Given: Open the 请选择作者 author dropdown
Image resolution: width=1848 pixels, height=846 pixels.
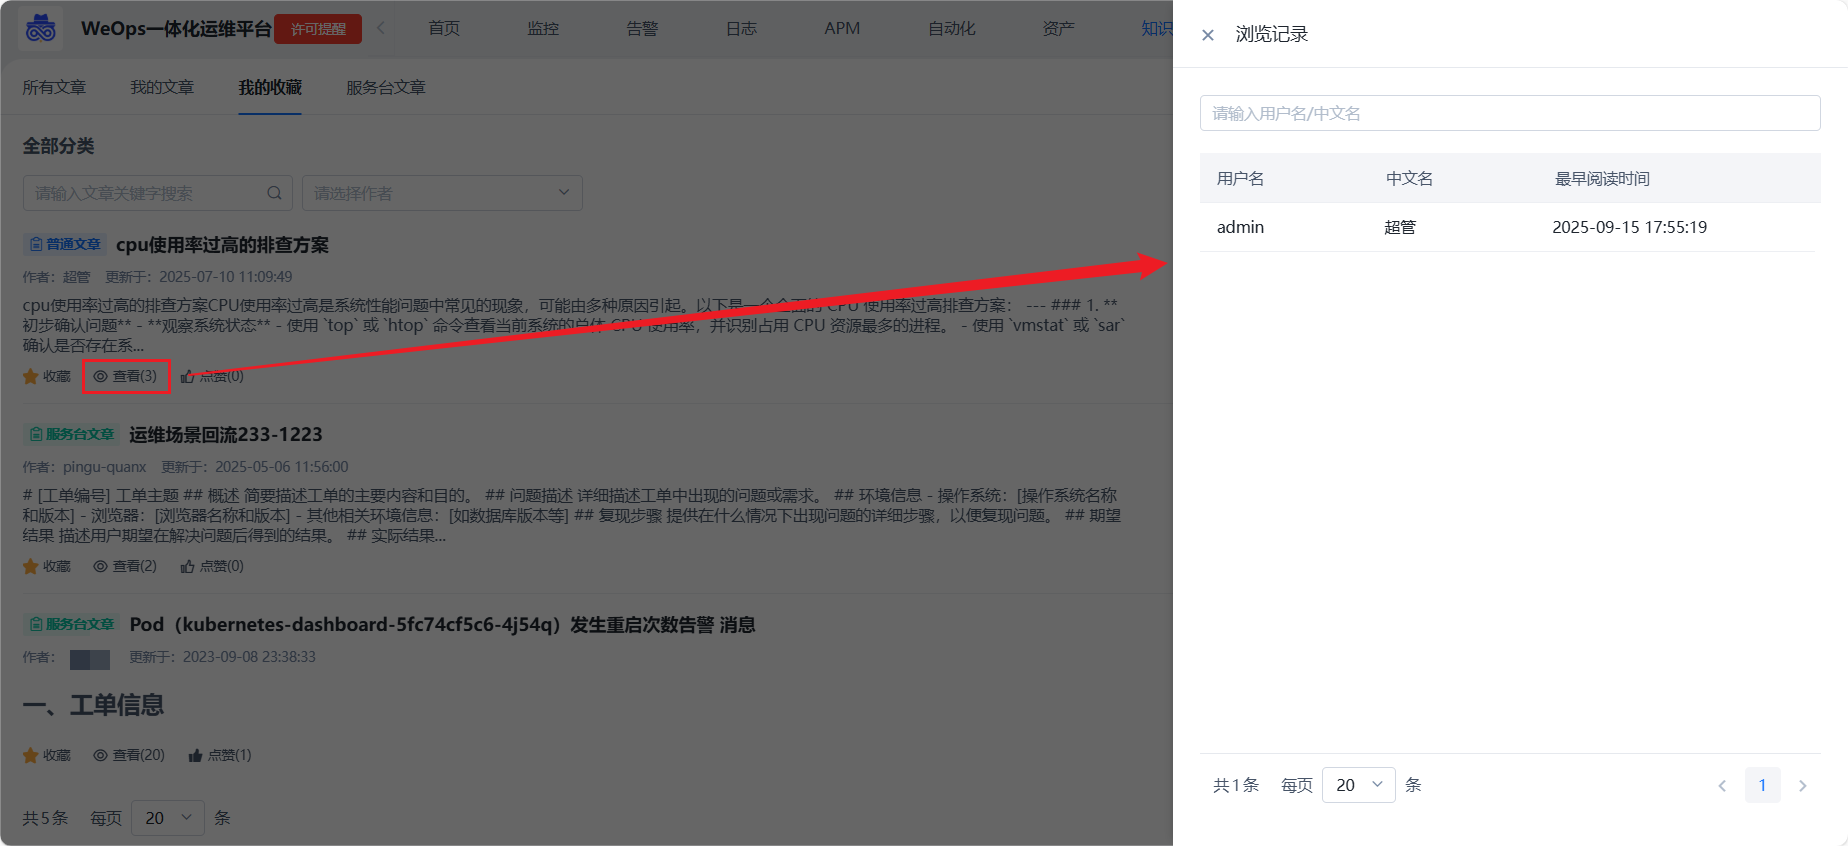Looking at the screenshot, I should pos(442,193).
